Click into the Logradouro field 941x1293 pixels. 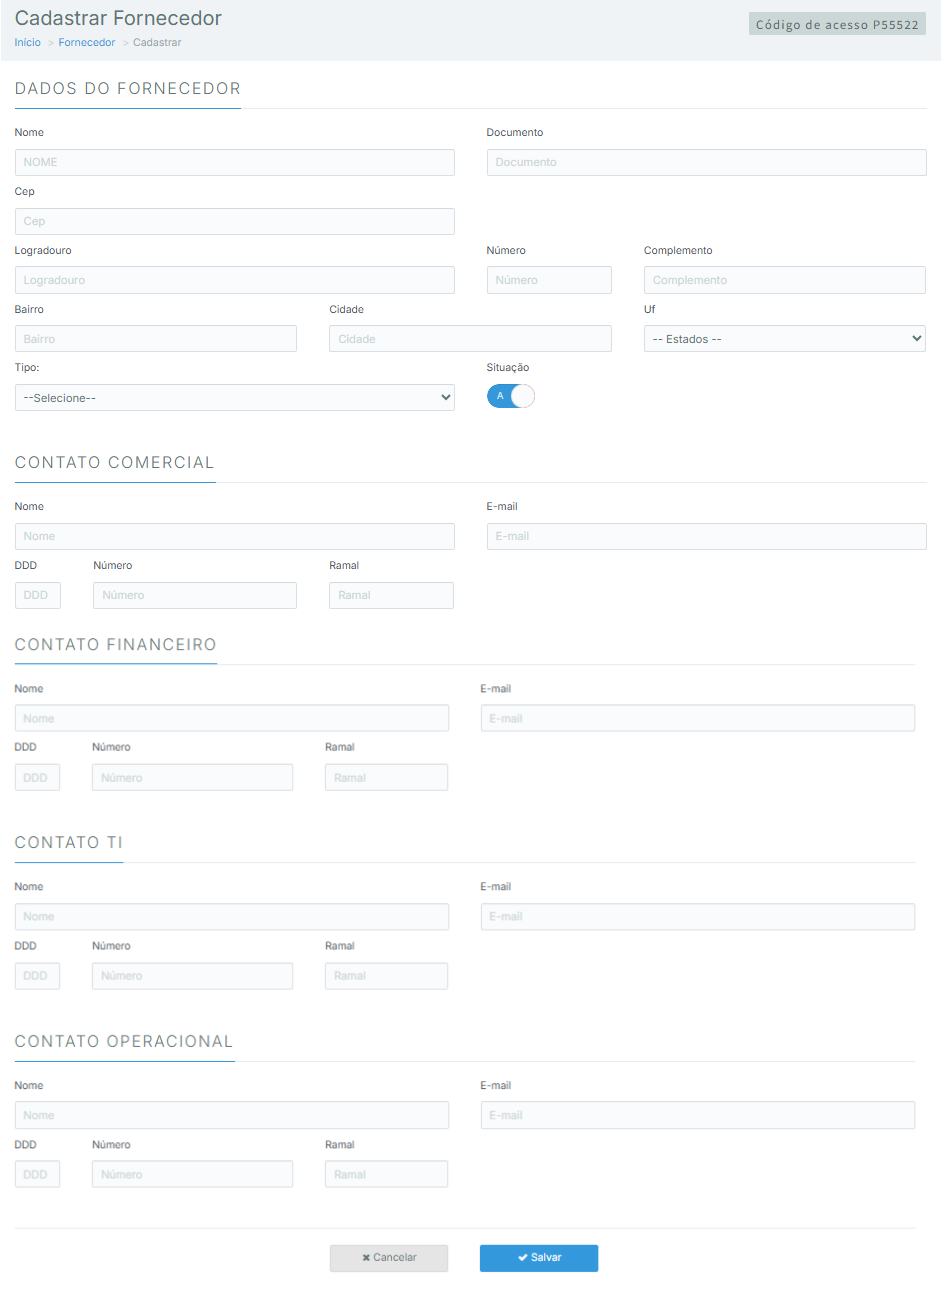click(235, 280)
